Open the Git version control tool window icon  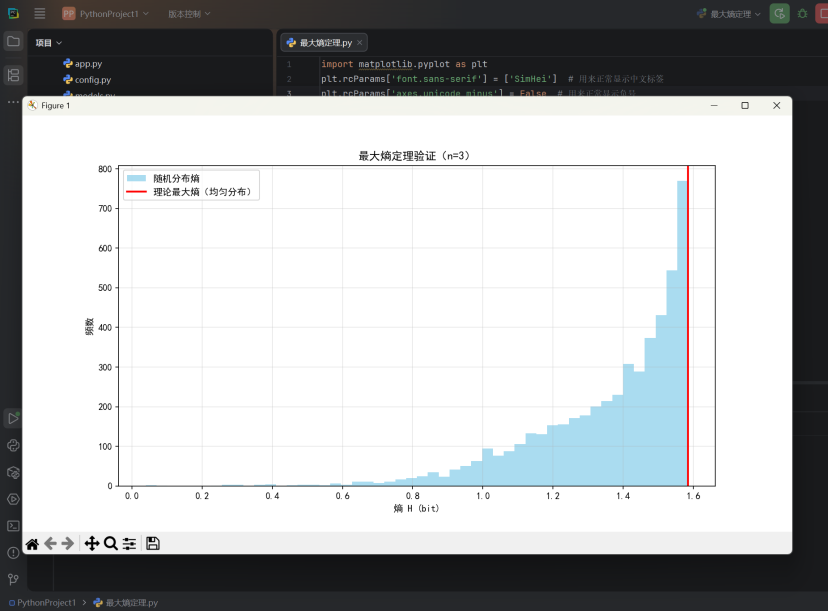(x=13, y=579)
